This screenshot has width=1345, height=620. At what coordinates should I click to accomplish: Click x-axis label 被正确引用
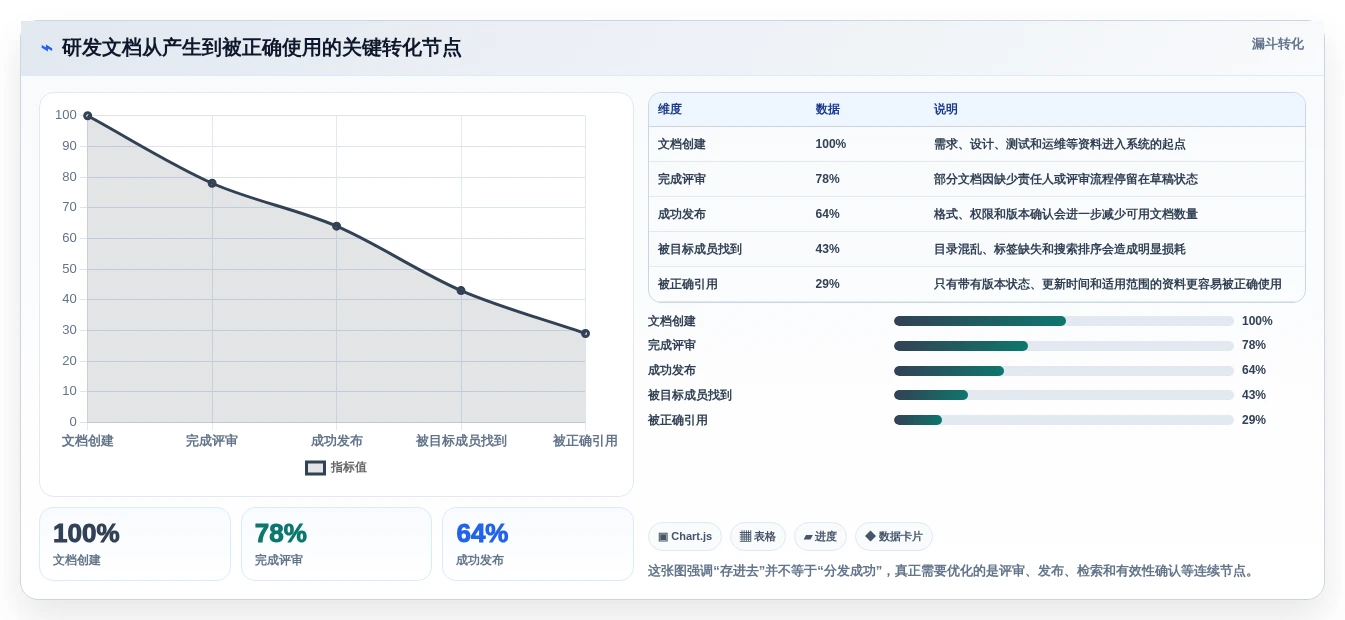pyautogui.click(x=585, y=441)
